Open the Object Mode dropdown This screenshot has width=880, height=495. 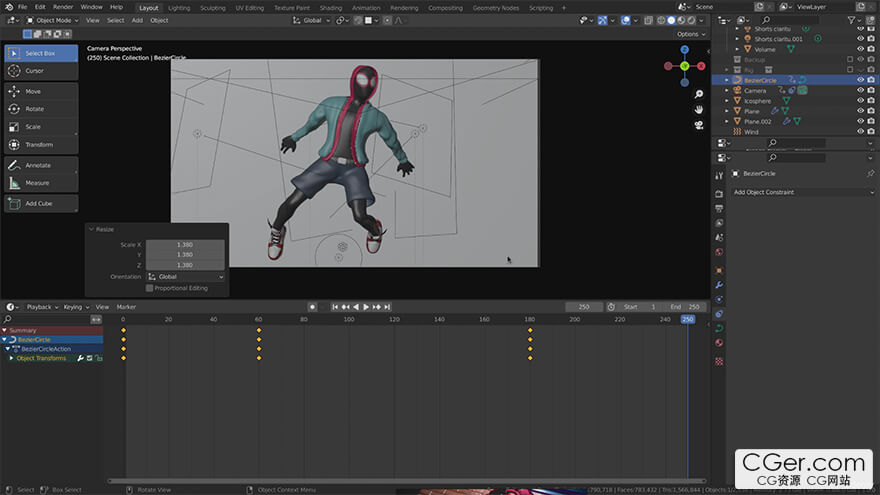(52, 20)
